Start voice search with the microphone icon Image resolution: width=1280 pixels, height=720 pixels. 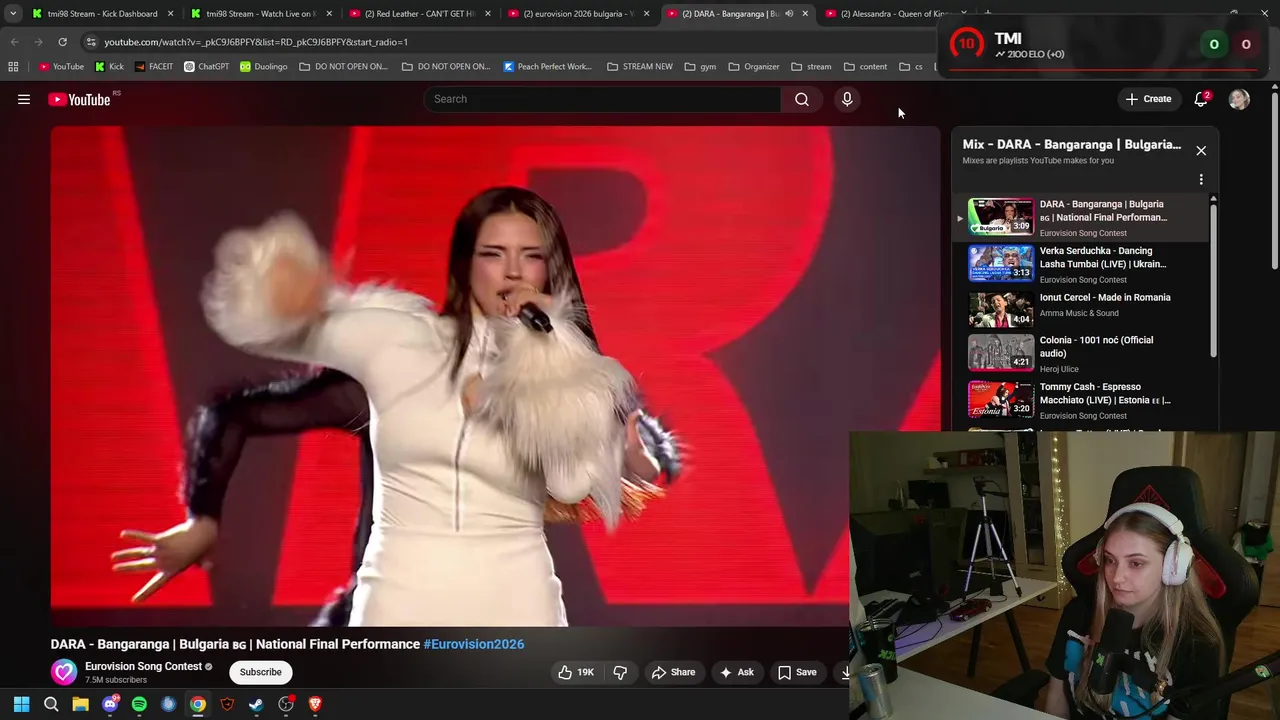coord(847,99)
